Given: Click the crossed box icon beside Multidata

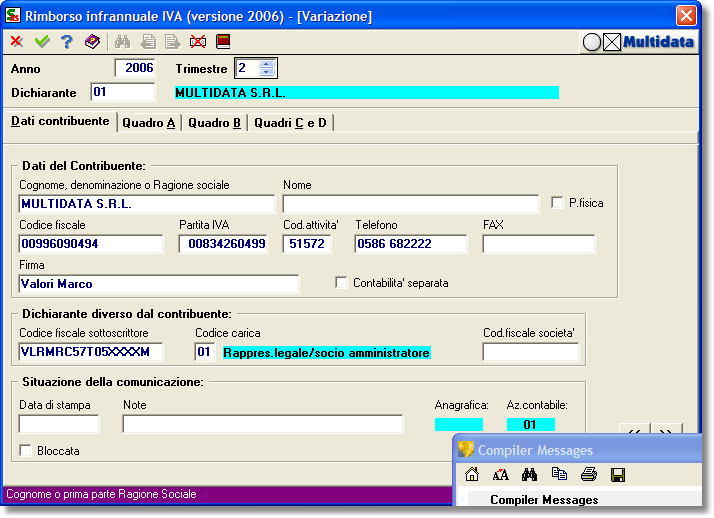Looking at the screenshot, I should 612,42.
